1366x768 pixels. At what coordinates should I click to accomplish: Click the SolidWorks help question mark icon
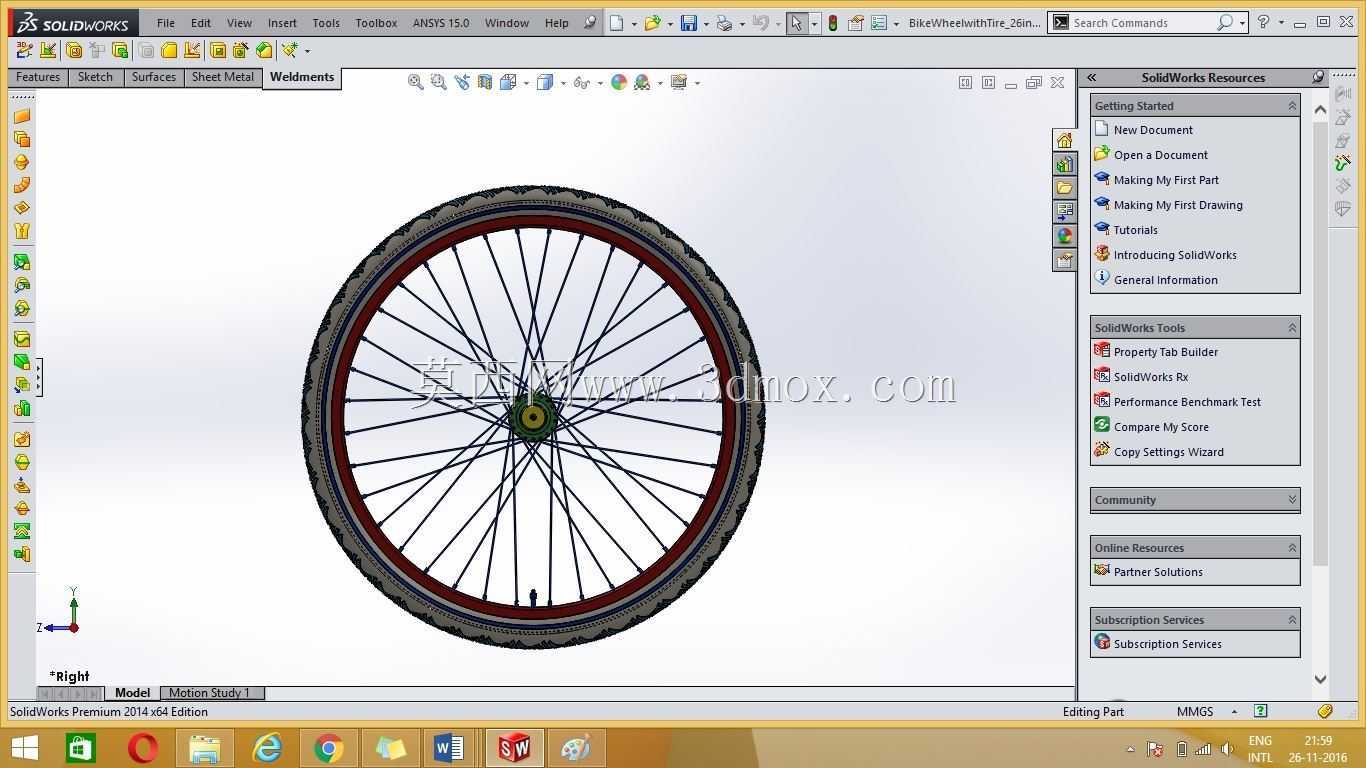tap(1263, 22)
